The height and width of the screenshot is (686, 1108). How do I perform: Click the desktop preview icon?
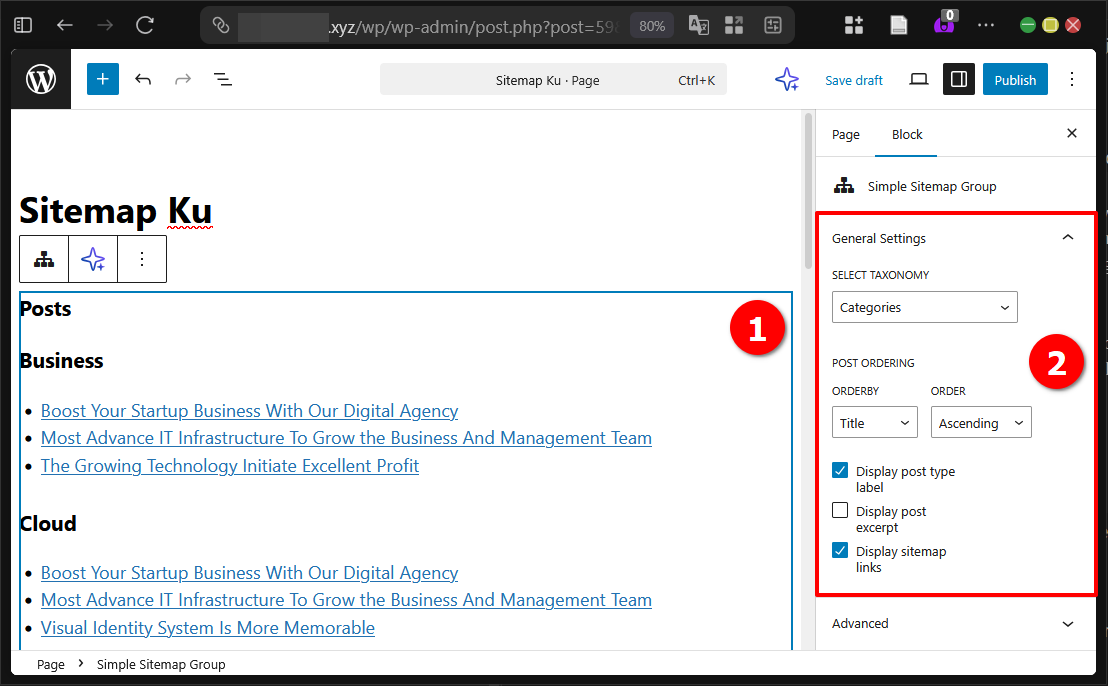tap(918, 79)
